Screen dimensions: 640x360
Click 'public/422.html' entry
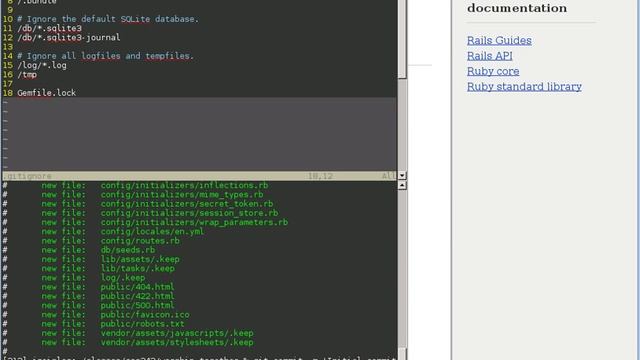tap(138, 296)
